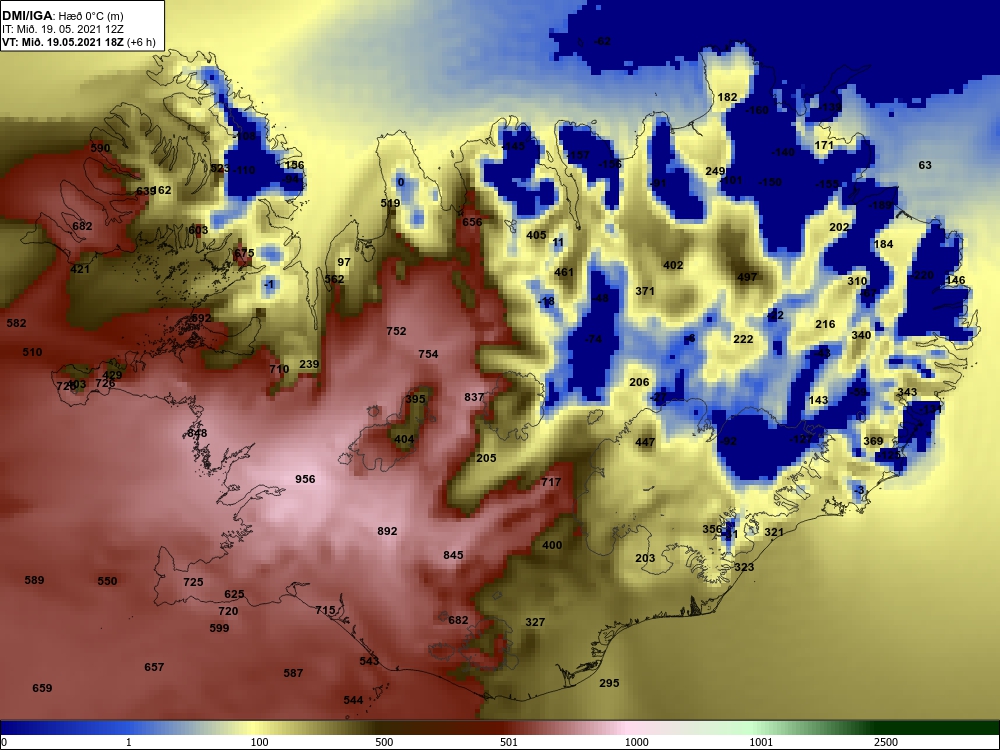Screen dimensions: 1000x750
Task: Select the 395 value label
Action: tap(415, 399)
